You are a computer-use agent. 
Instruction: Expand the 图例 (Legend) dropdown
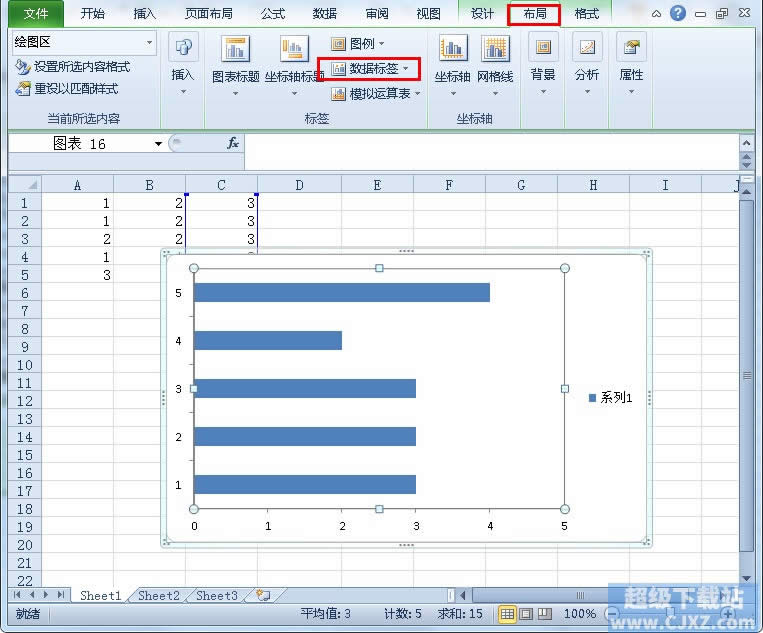(358, 44)
